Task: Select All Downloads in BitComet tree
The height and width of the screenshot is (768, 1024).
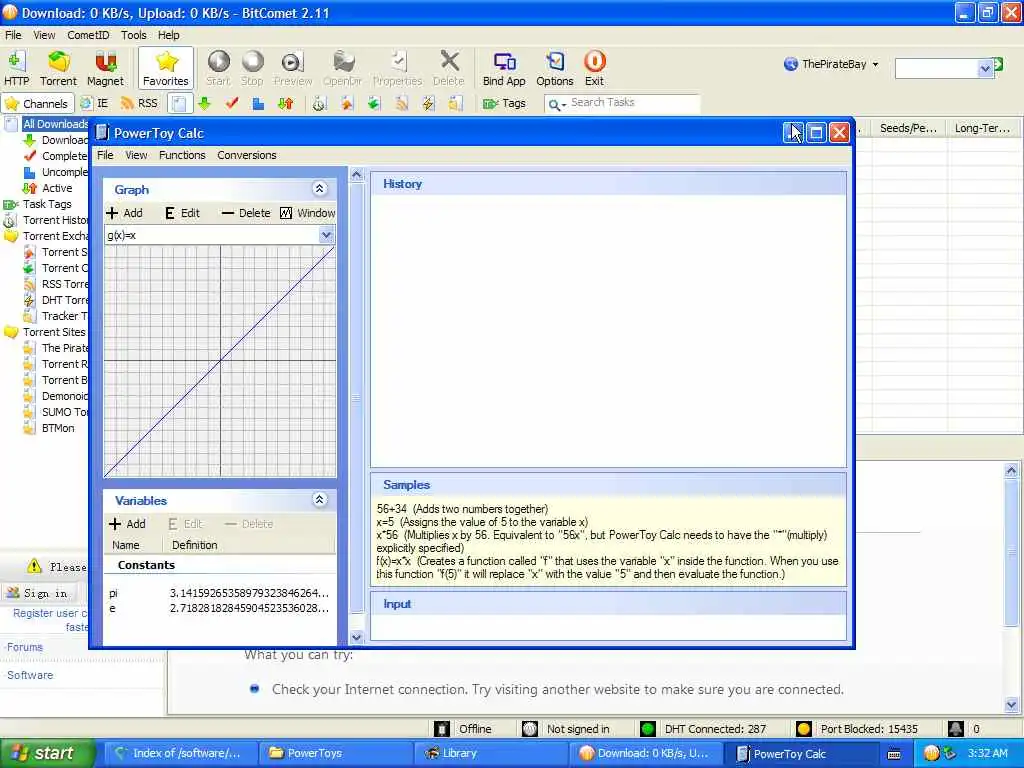Action: 55,124
